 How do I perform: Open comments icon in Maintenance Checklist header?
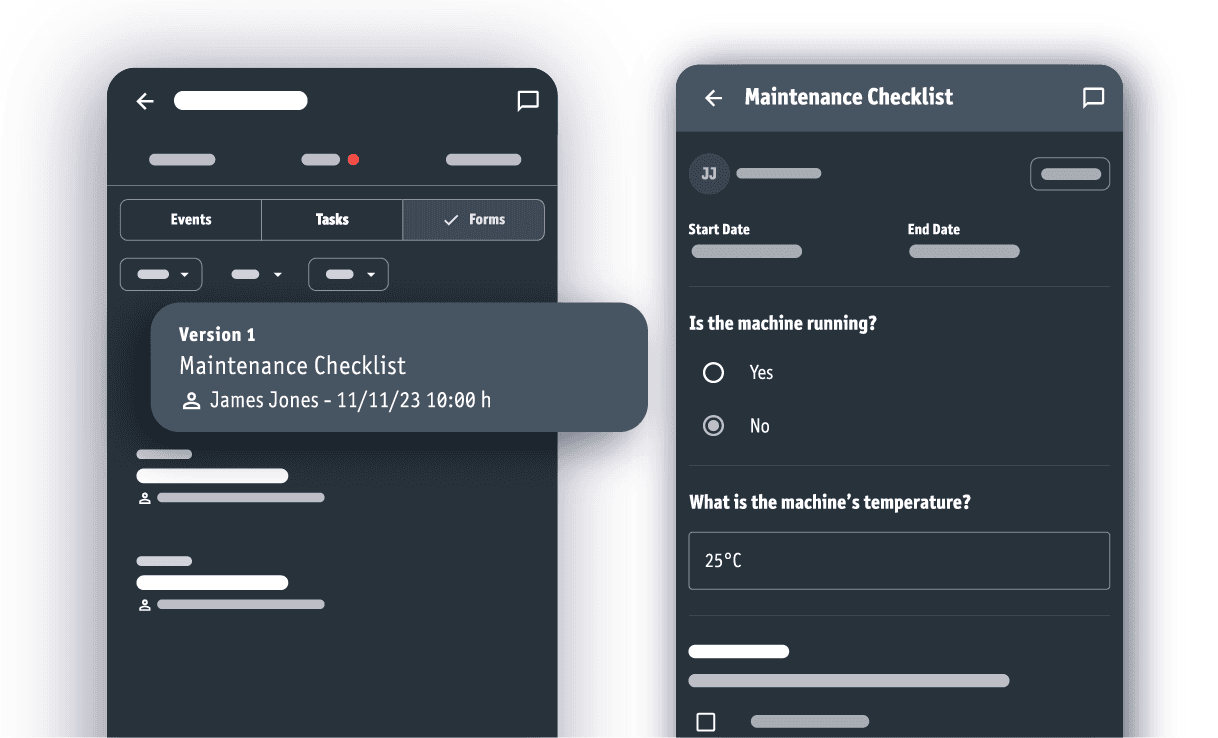pos(1093,97)
